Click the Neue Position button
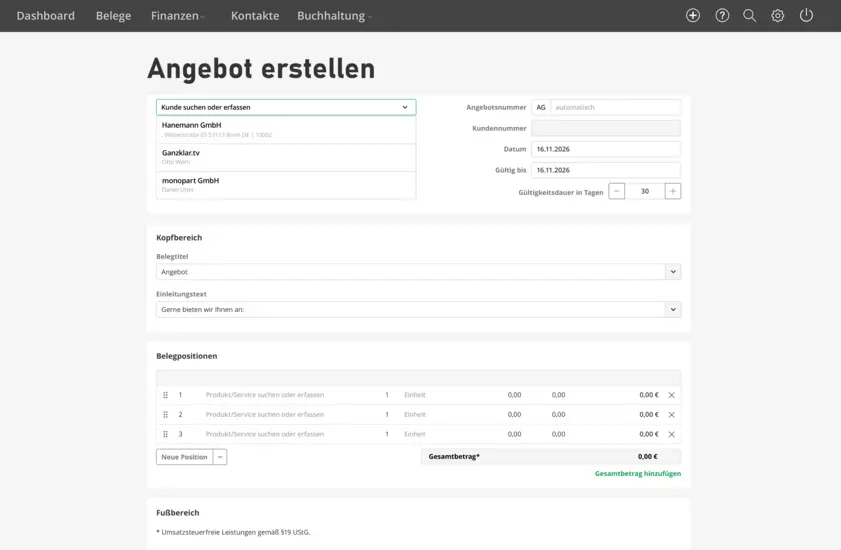The image size is (841, 550). coord(184,457)
